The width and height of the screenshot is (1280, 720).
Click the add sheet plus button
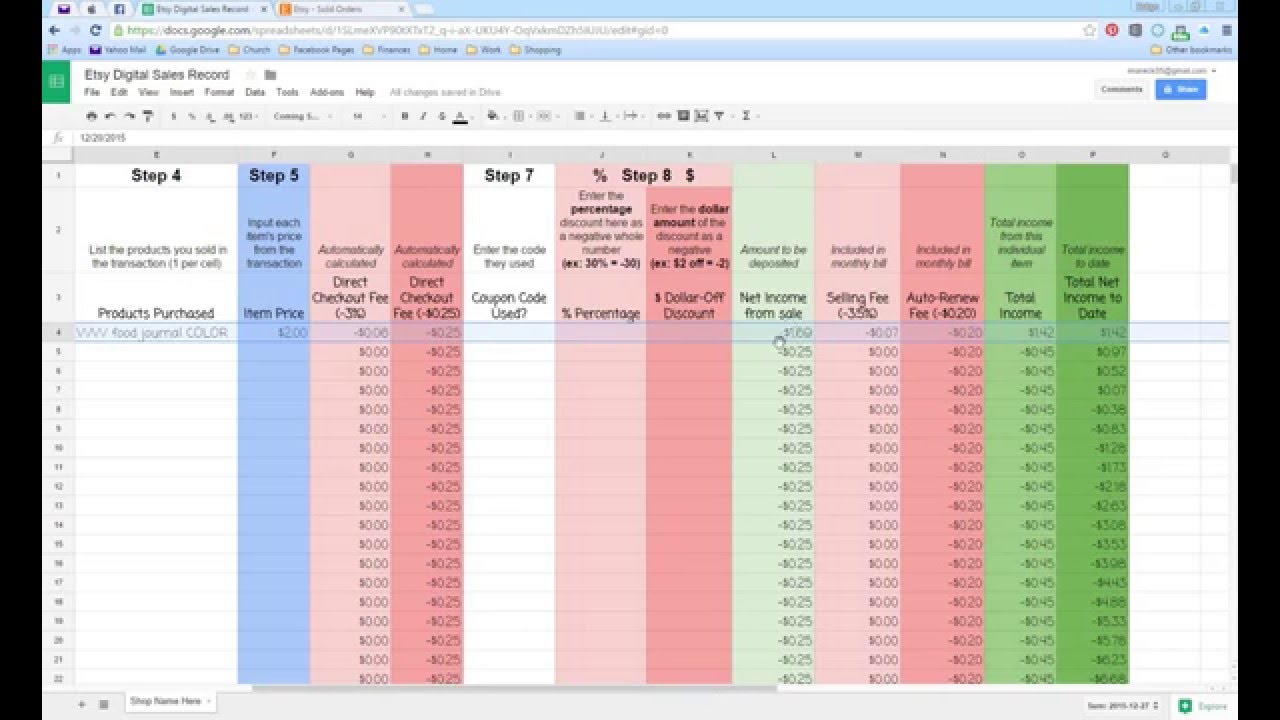[82, 704]
